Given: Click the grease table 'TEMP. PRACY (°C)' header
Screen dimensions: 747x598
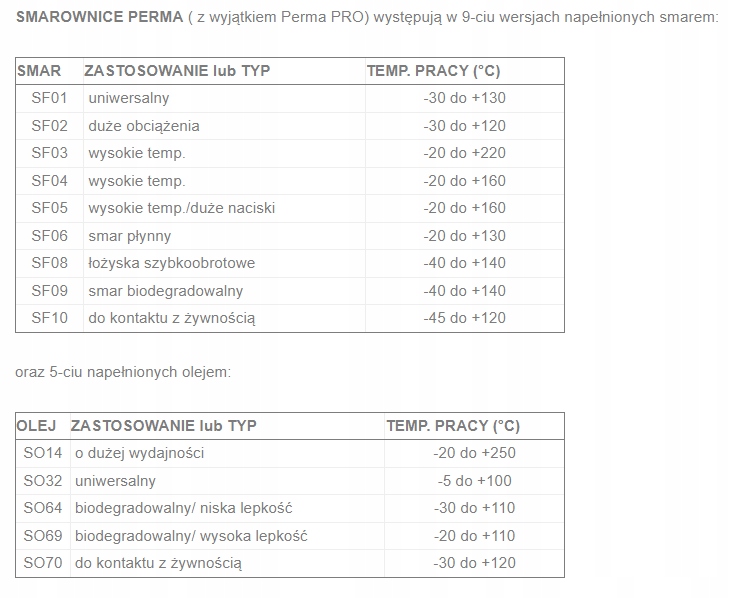Looking at the screenshot, I should (433, 71).
